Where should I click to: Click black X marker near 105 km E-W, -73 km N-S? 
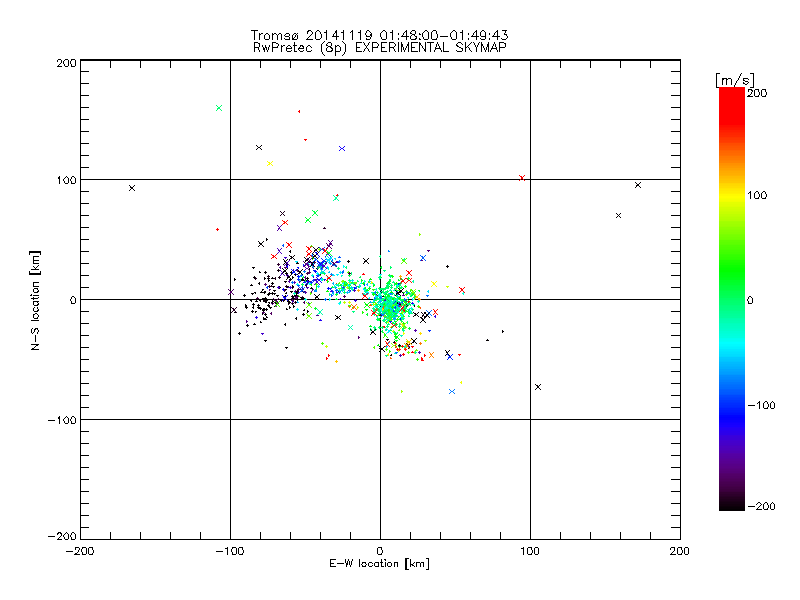point(538,387)
